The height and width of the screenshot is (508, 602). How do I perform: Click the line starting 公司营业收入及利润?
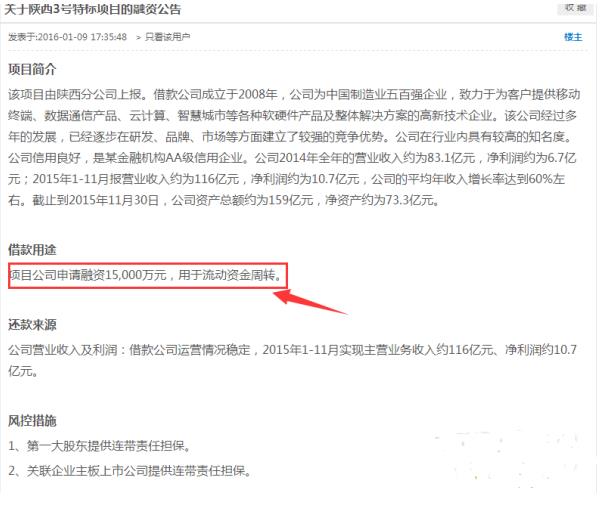click(x=293, y=350)
